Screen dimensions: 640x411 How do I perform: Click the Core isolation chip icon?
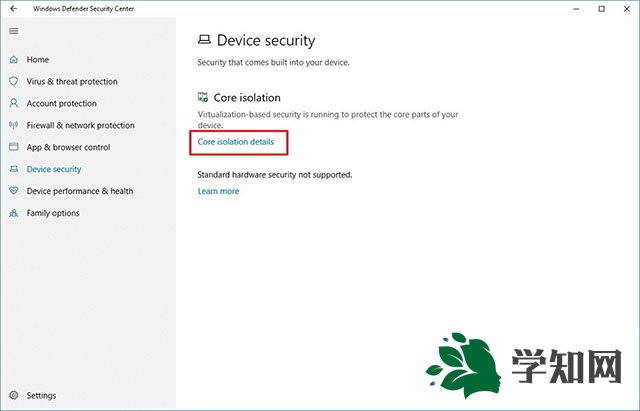click(x=204, y=98)
